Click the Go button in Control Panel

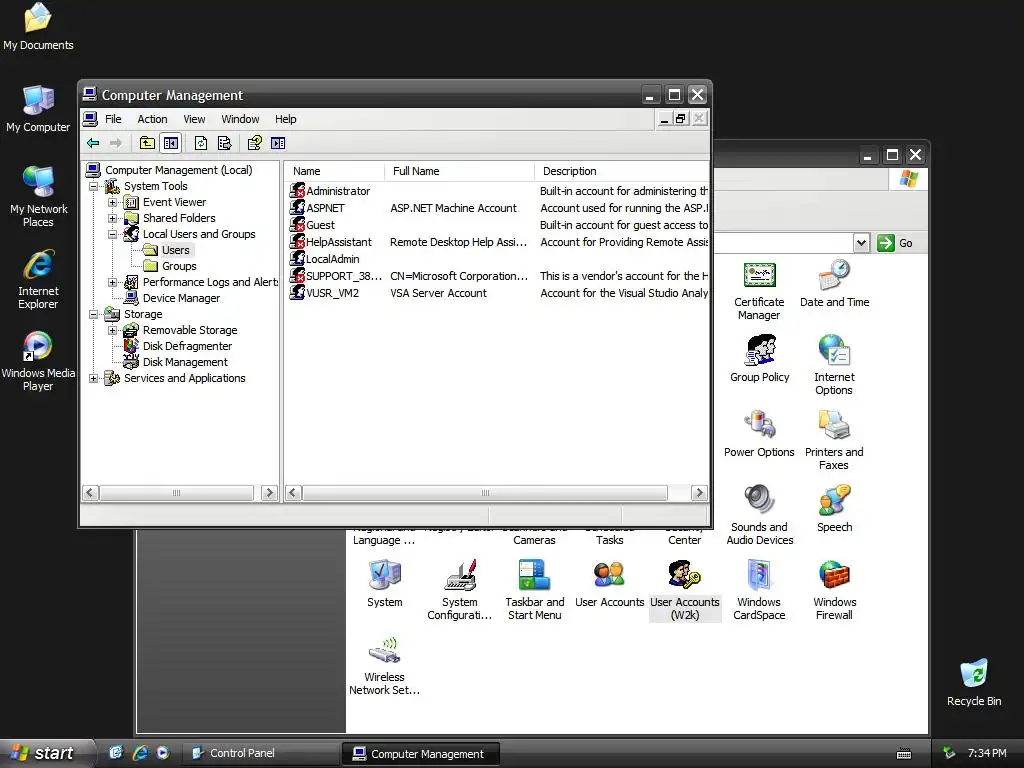pyautogui.click(x=895, y=243)
